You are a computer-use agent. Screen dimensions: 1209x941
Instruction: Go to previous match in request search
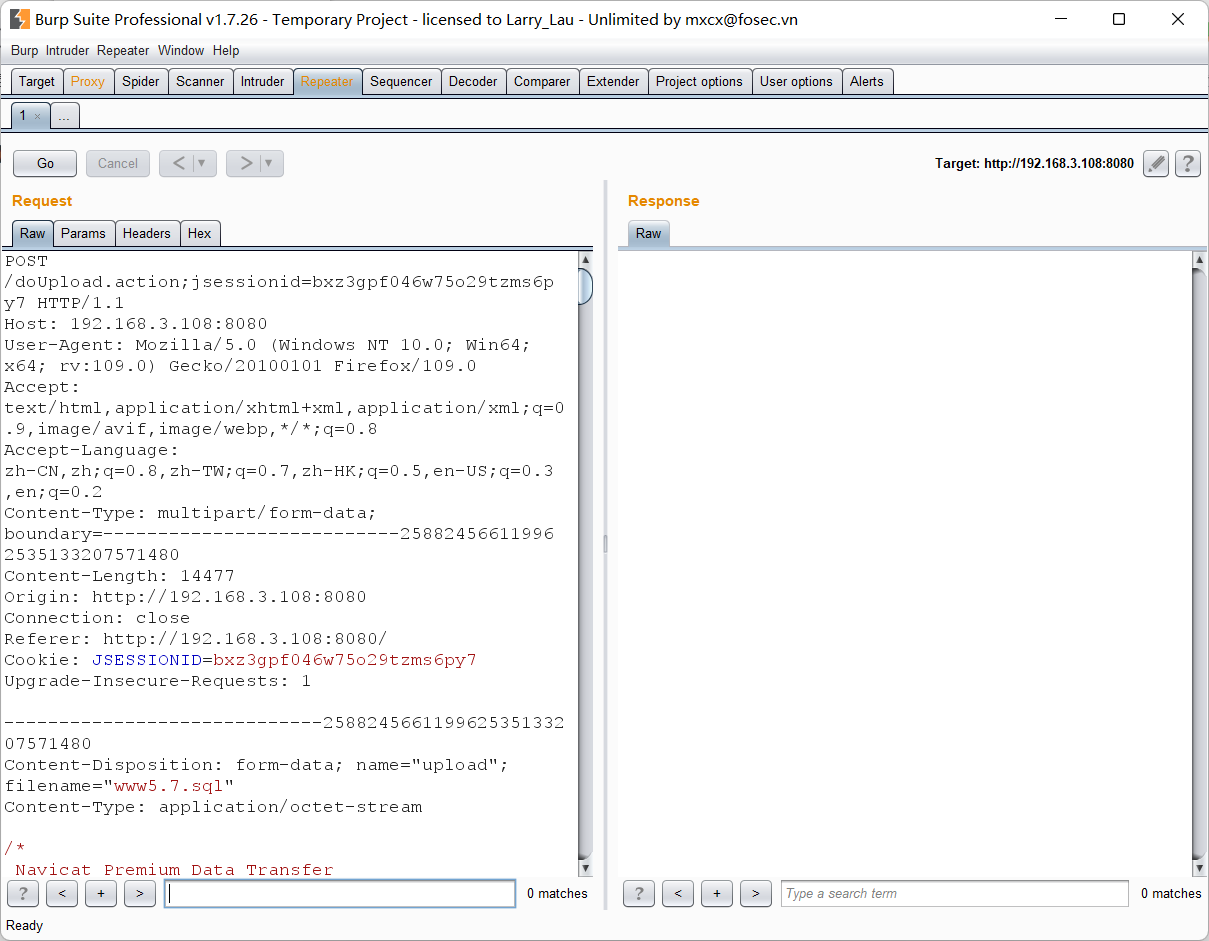[x=62, y=893]
